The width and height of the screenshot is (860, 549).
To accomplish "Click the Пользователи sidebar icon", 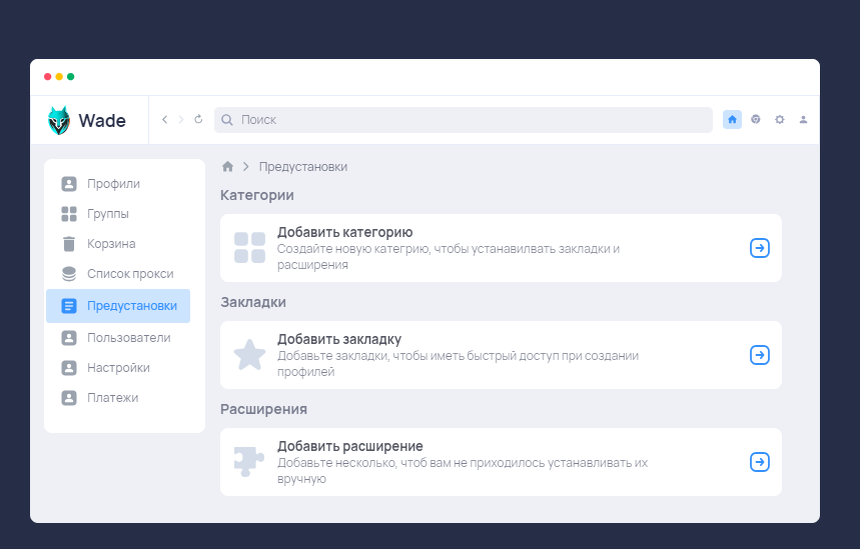I will [x=69, y=338].
